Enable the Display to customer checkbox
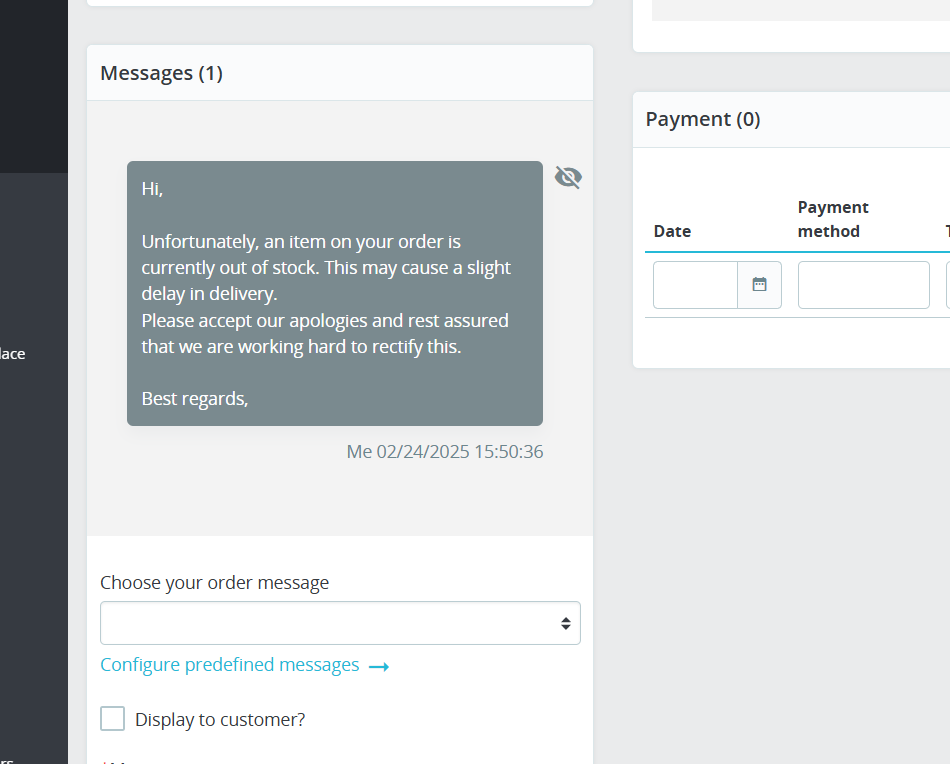Viewport: 950px width, 764px height. tap(113, 719)
